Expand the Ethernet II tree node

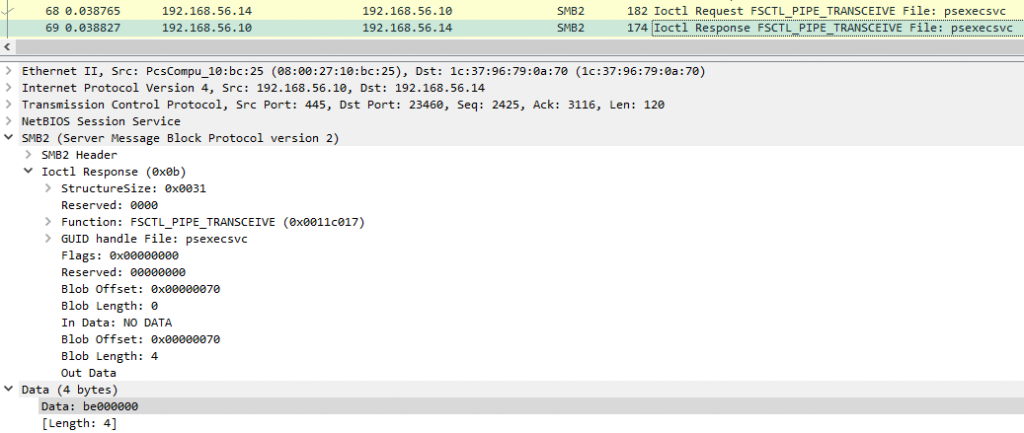point(9,72)
